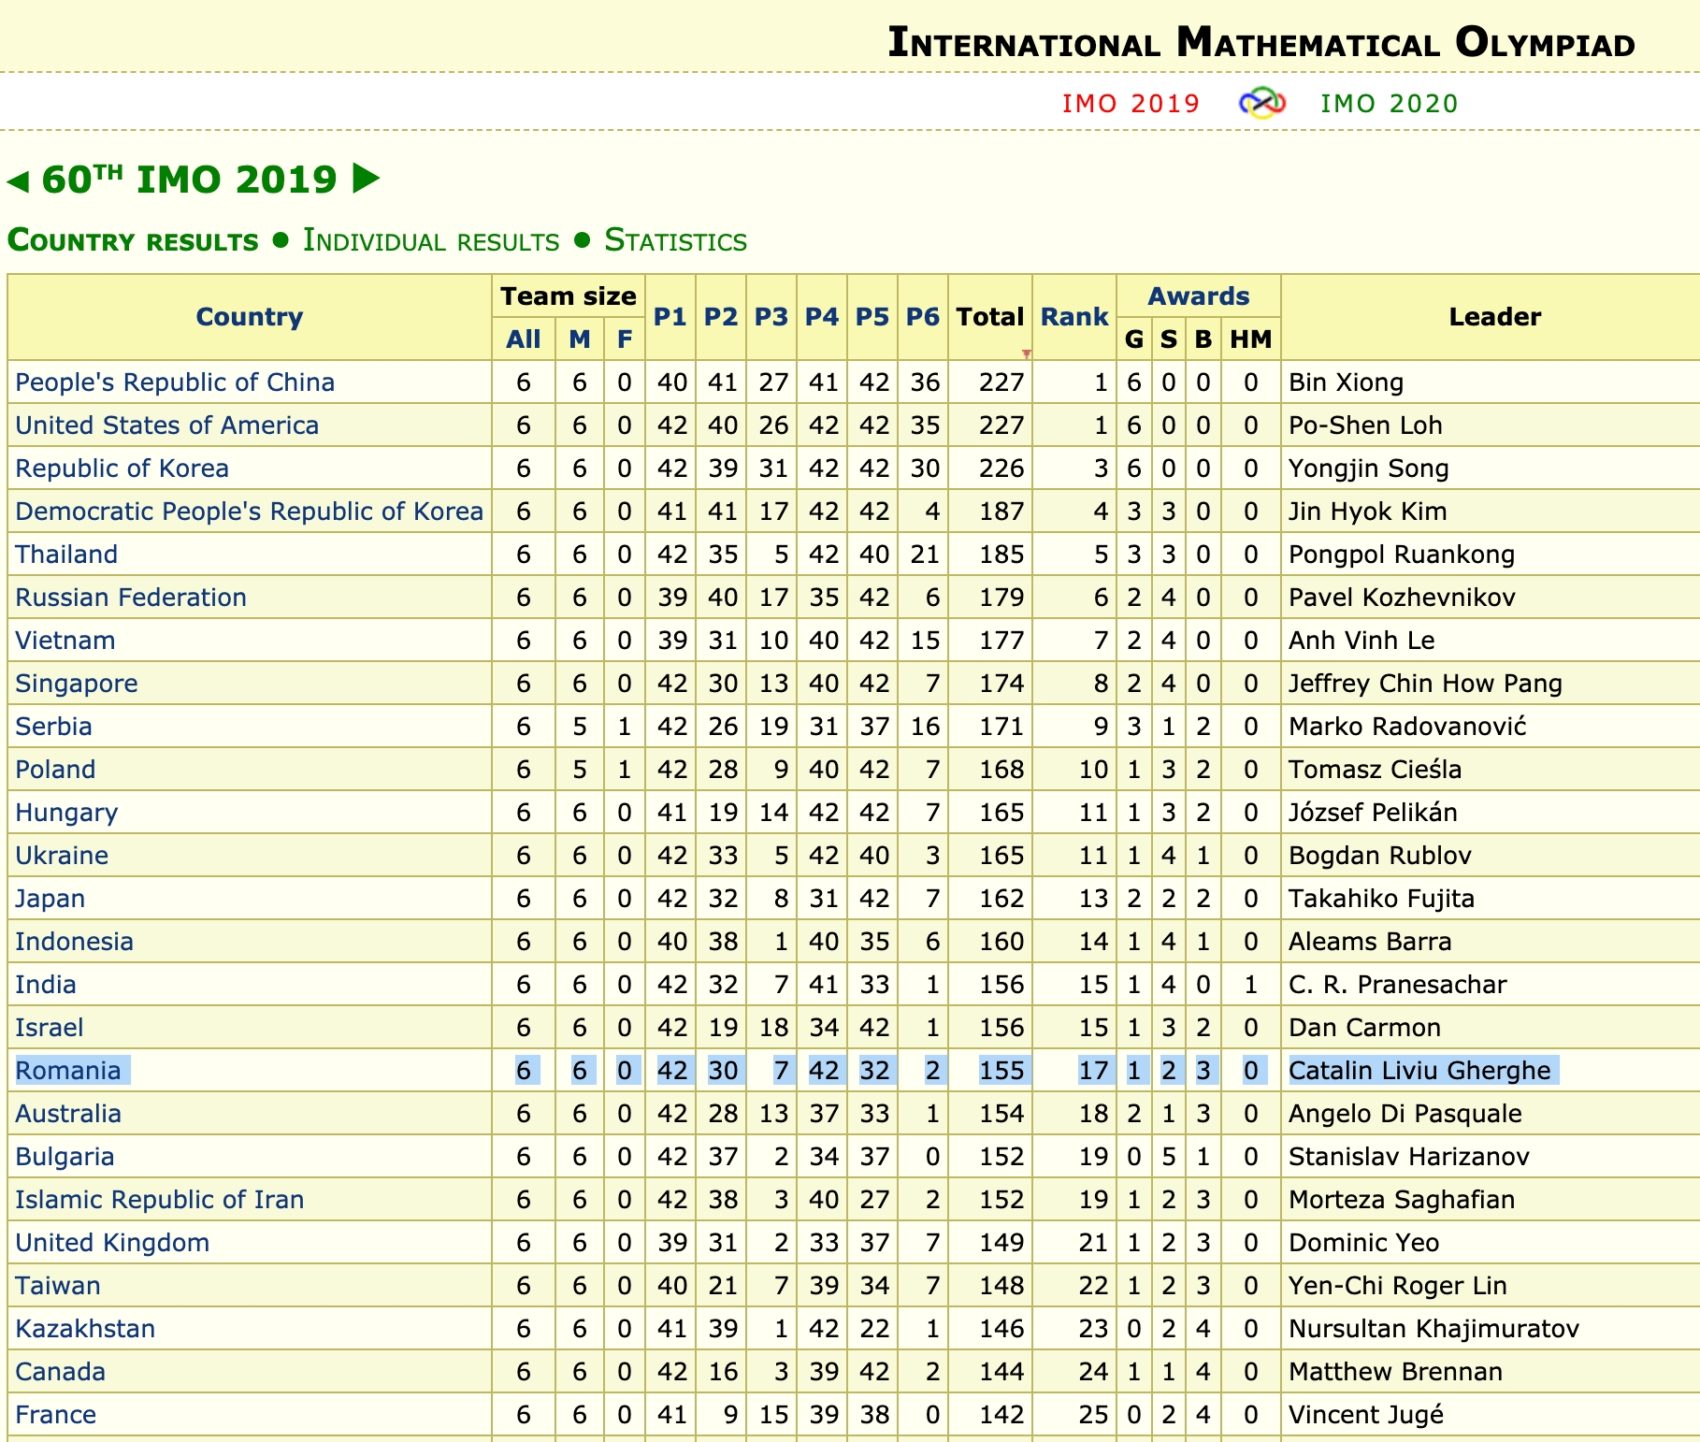Open India country link

point(46,984)
